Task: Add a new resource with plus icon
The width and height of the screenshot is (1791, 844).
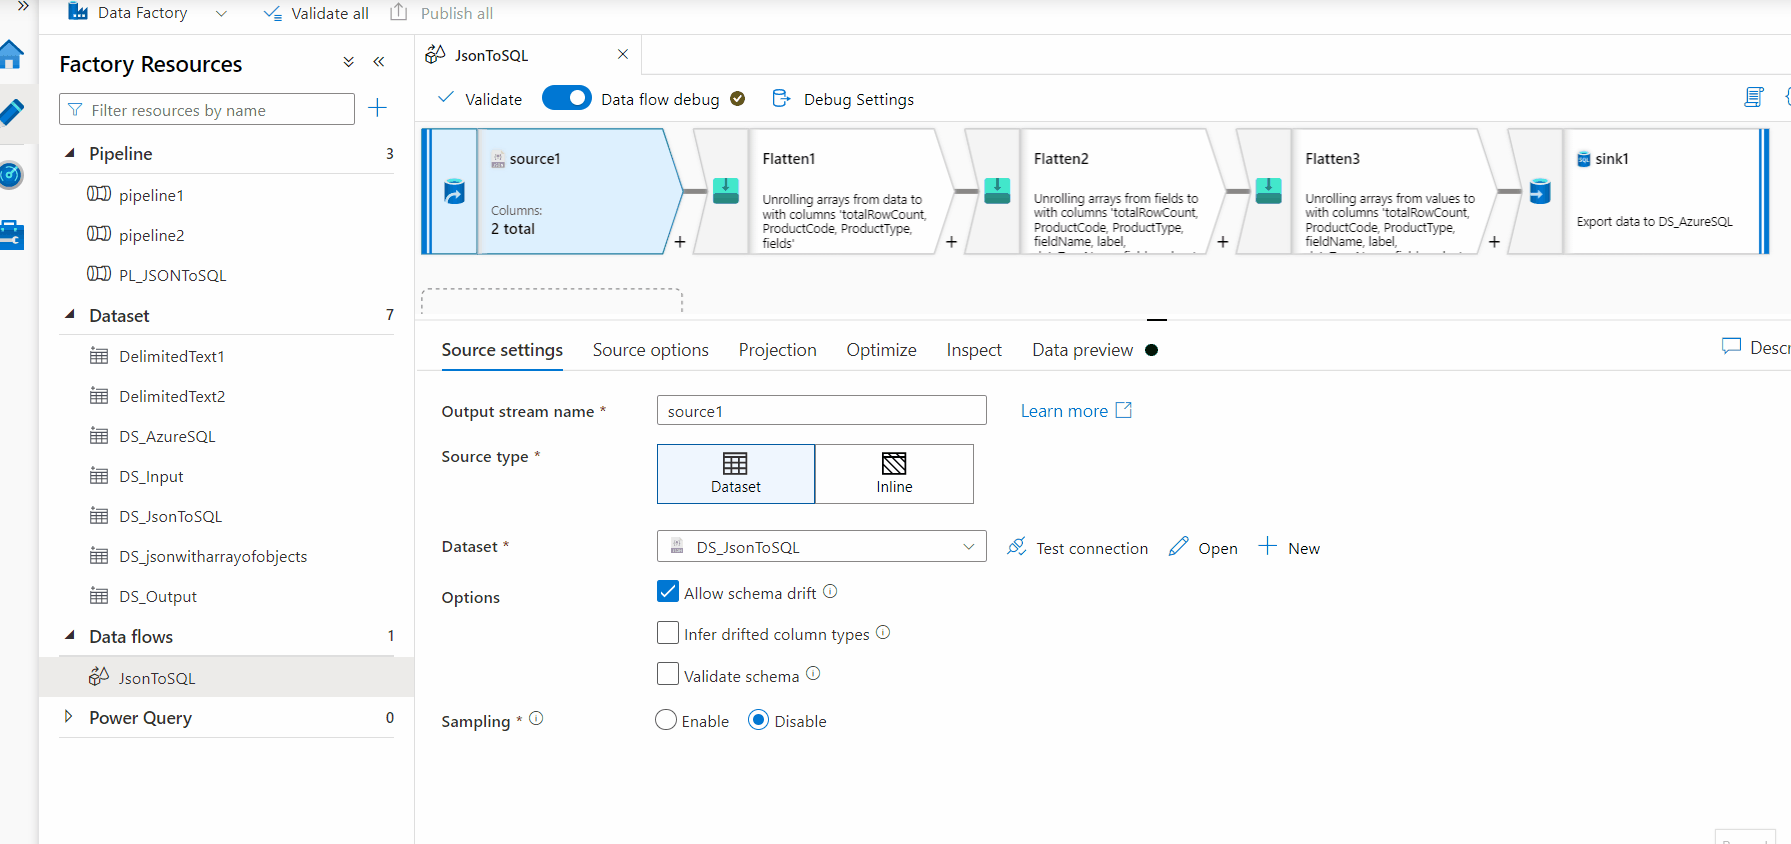Action: pyautogui.click(x=377, y=108)
